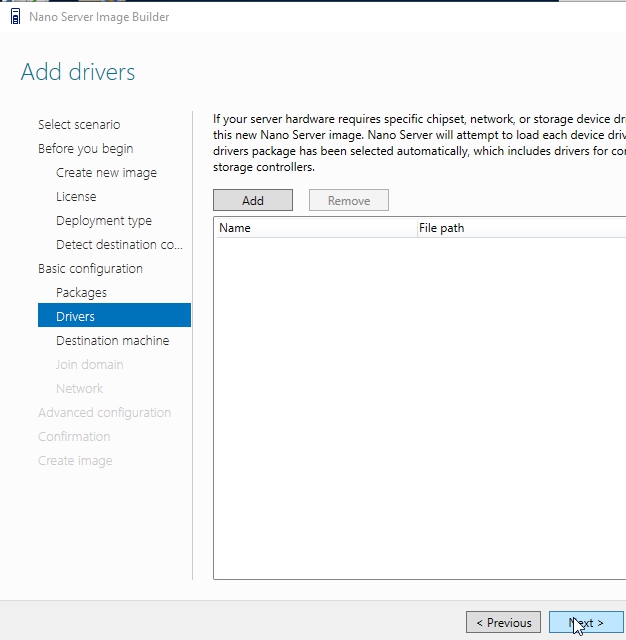Open the License step
The image size is (626, 640).
tap(76, 197)
